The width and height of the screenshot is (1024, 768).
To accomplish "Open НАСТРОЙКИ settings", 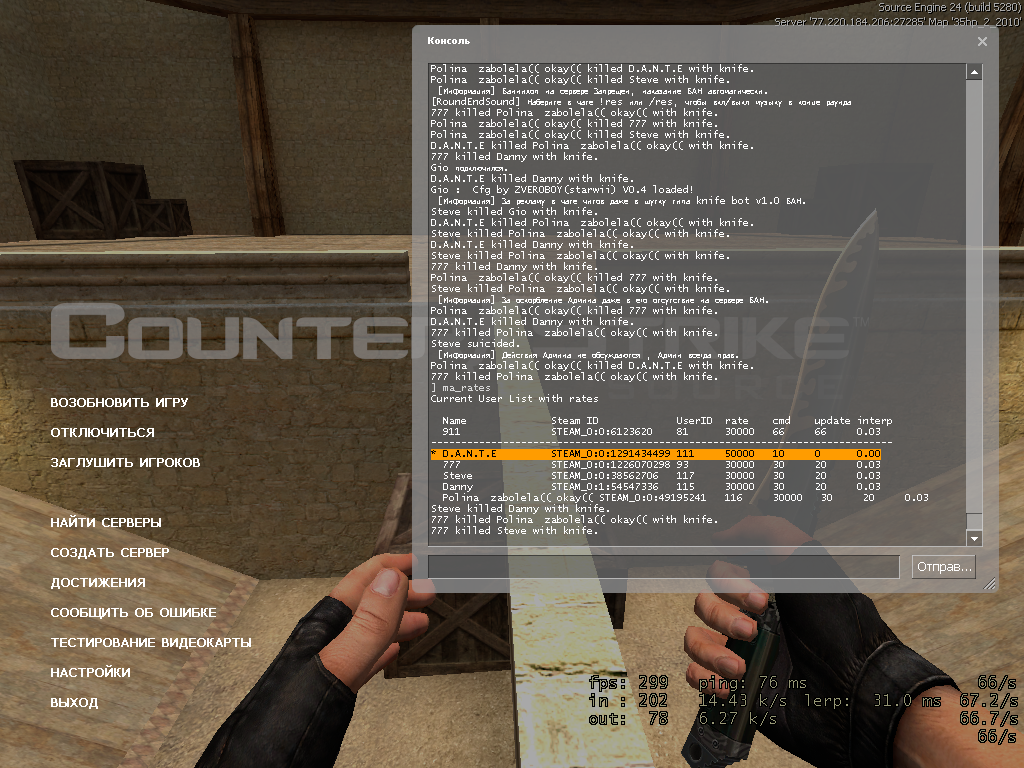I will [90, 673].
